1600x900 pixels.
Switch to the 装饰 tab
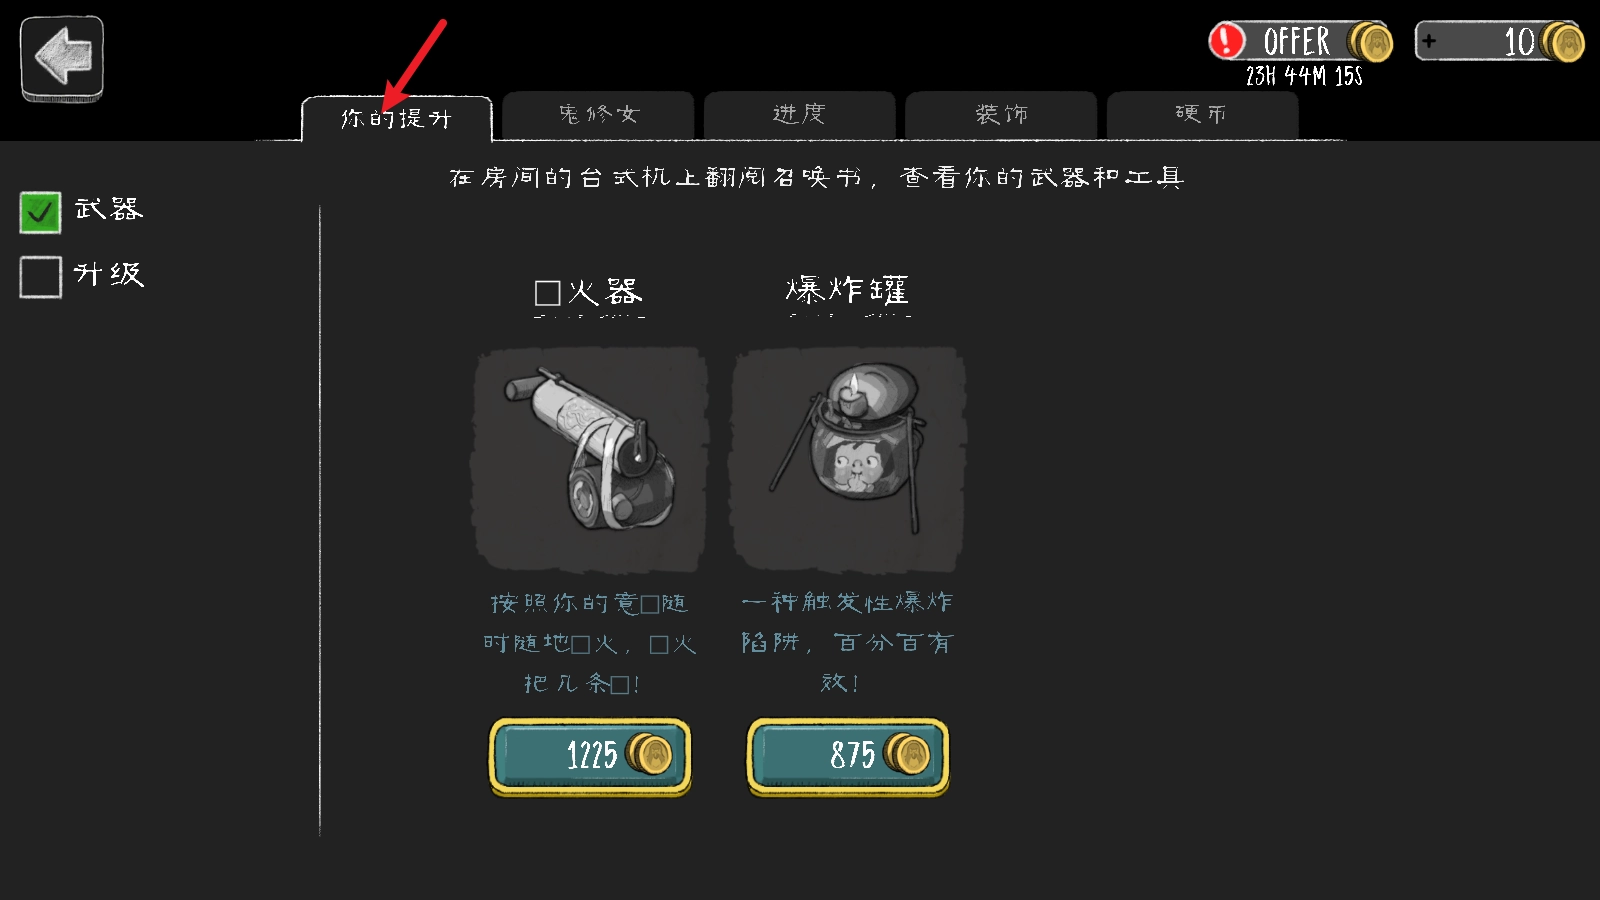click(x=1001, y=115)
